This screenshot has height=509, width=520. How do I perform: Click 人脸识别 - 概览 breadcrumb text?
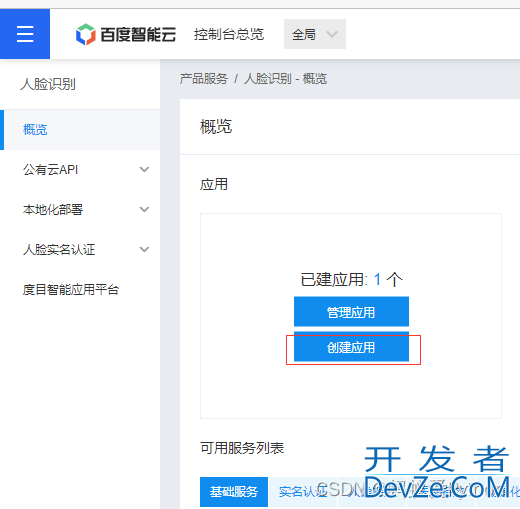285,79
